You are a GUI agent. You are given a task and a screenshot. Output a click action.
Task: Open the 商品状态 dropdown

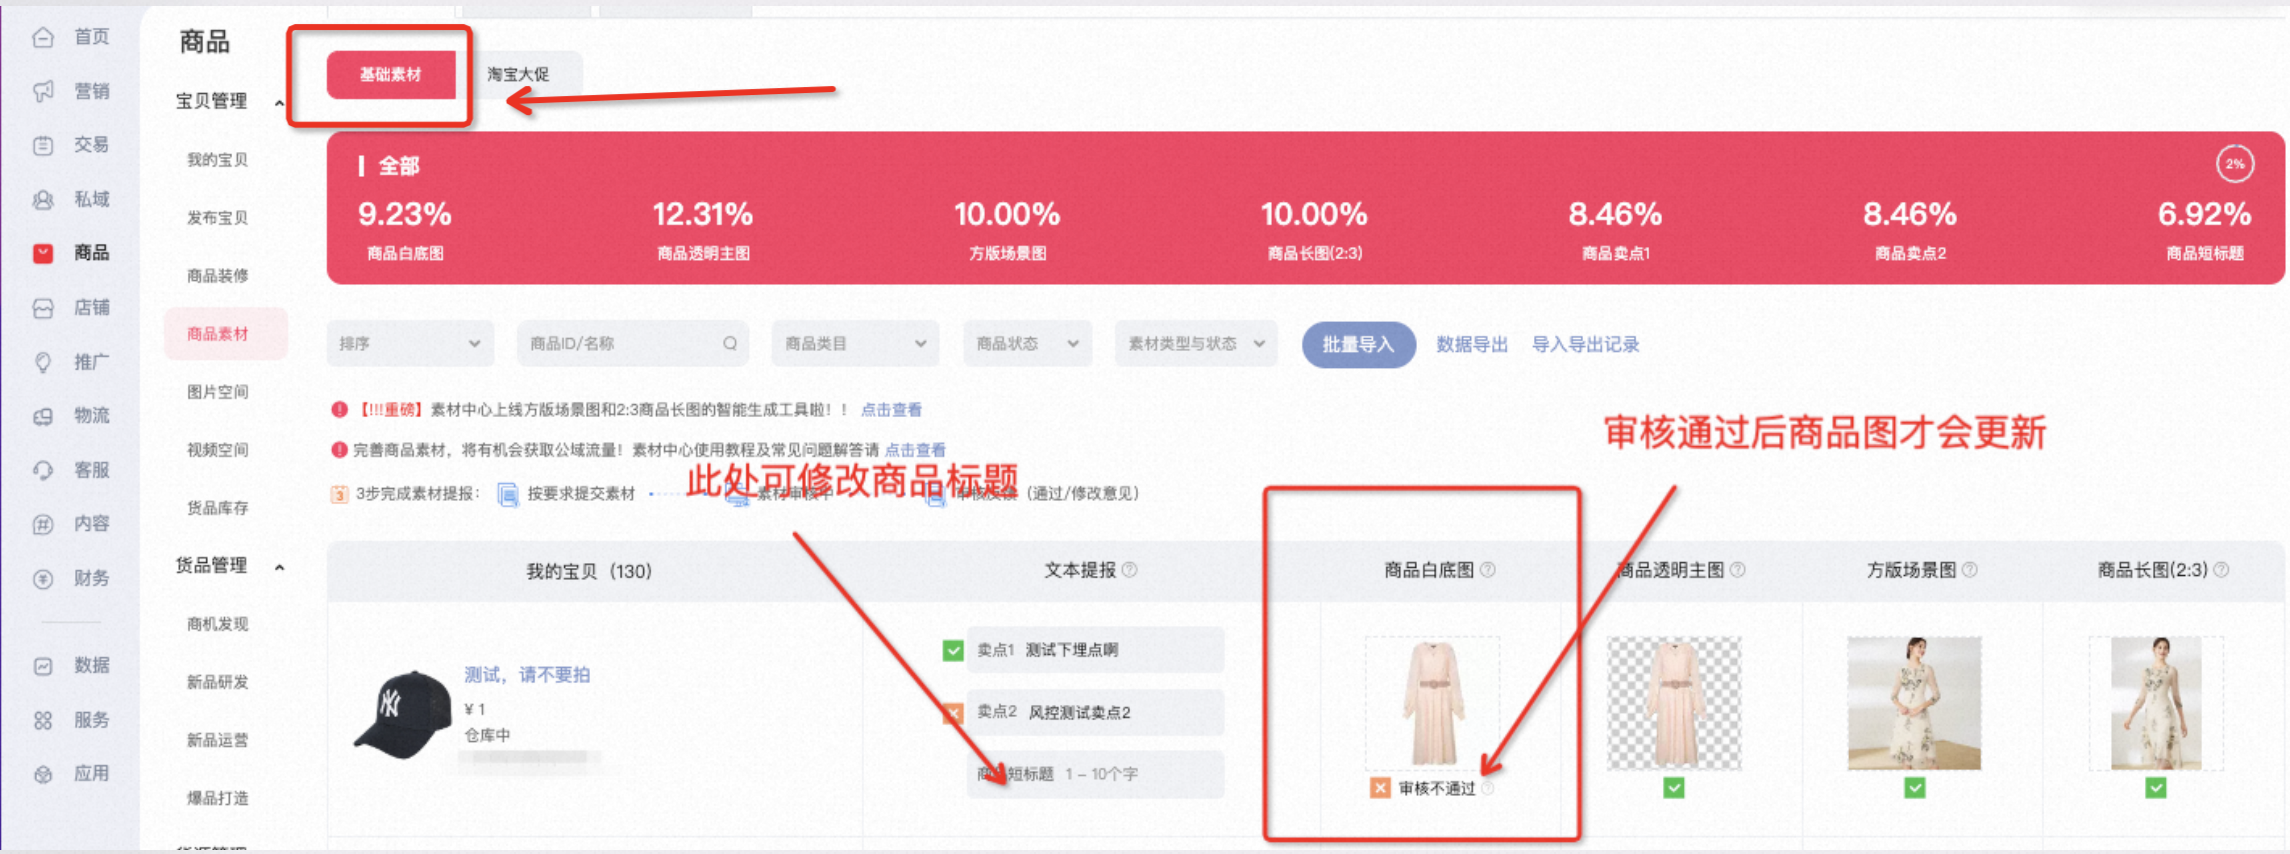click(1027, 344)
